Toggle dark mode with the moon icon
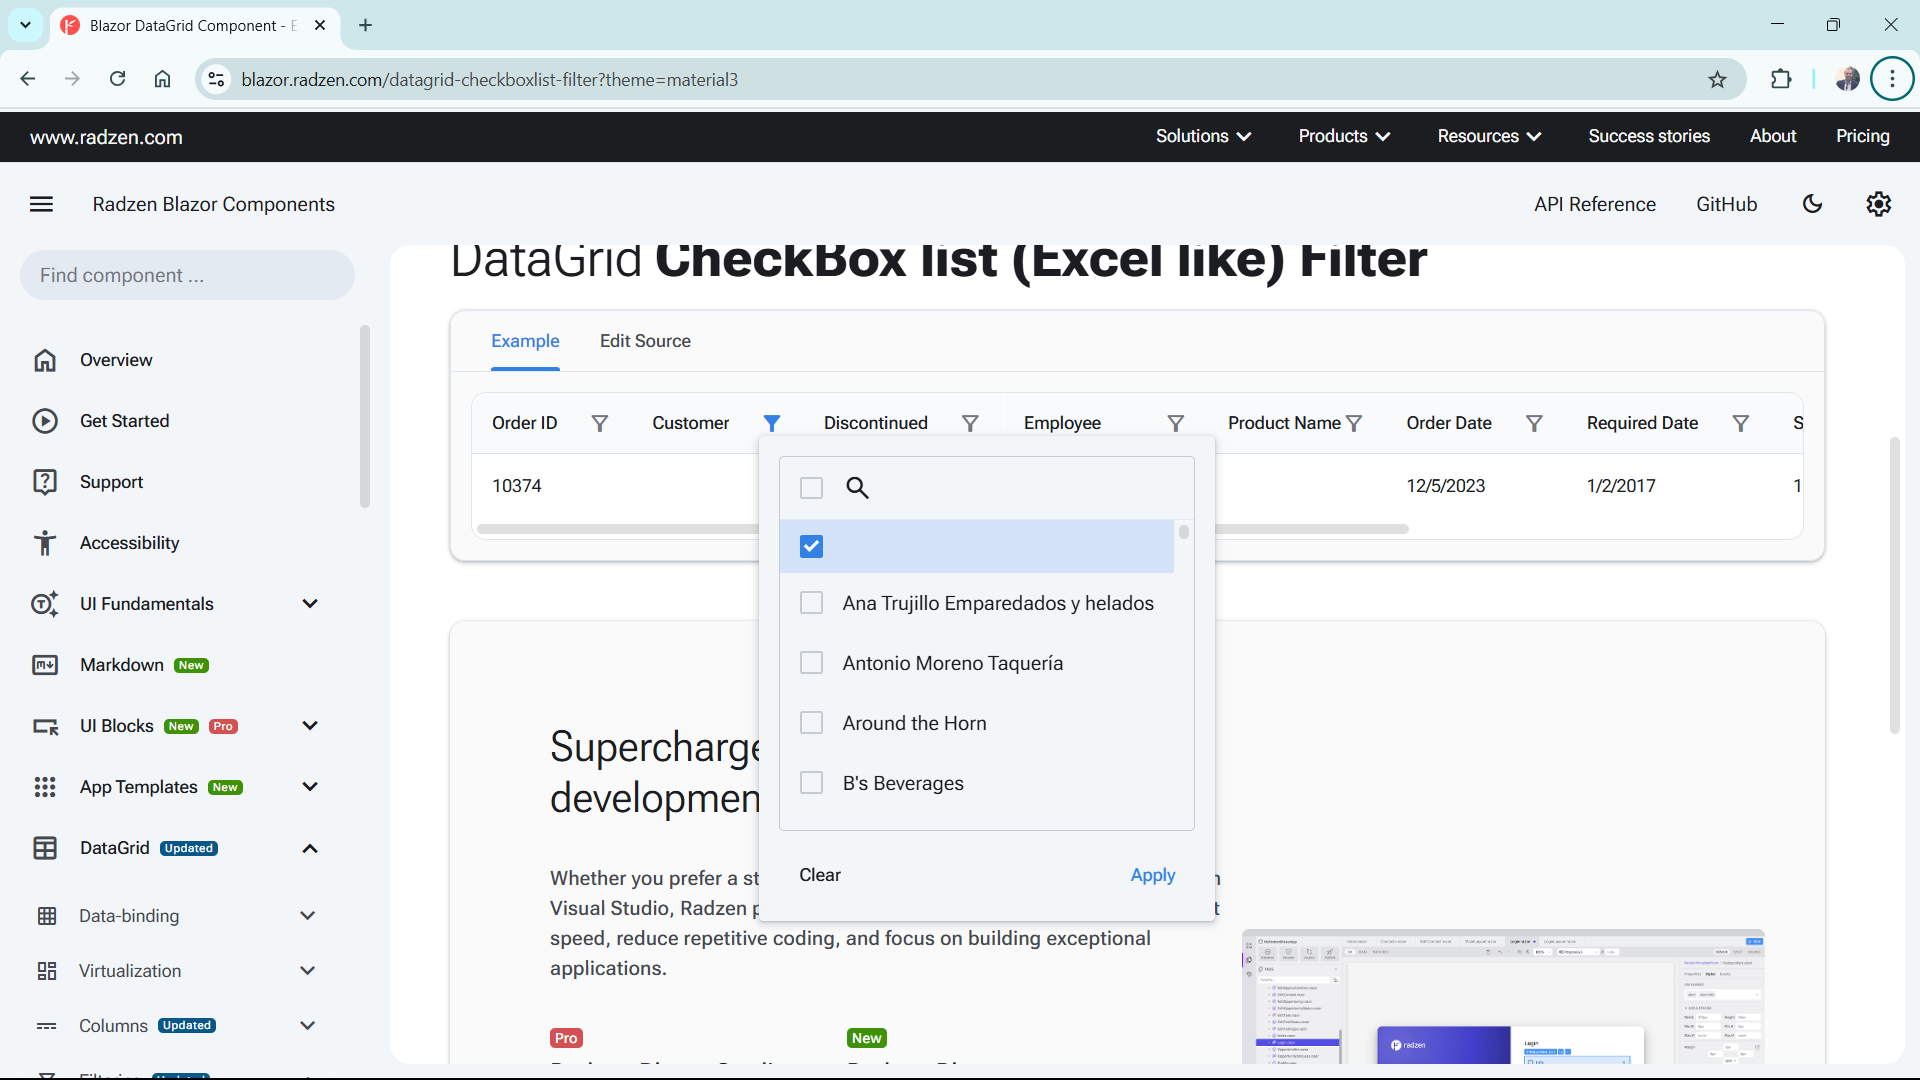1920x1080 pixels. [1813, 204]
